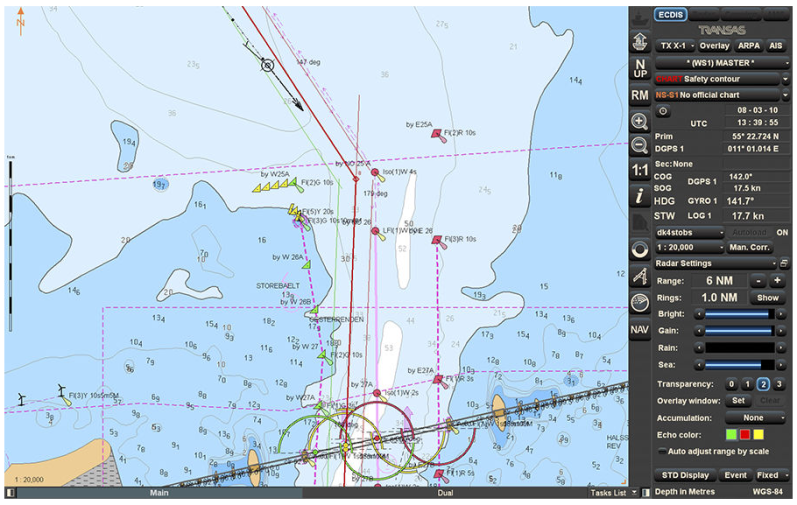
Task: Zoom out with magnifier minus icon
Action: click(639, 145)
